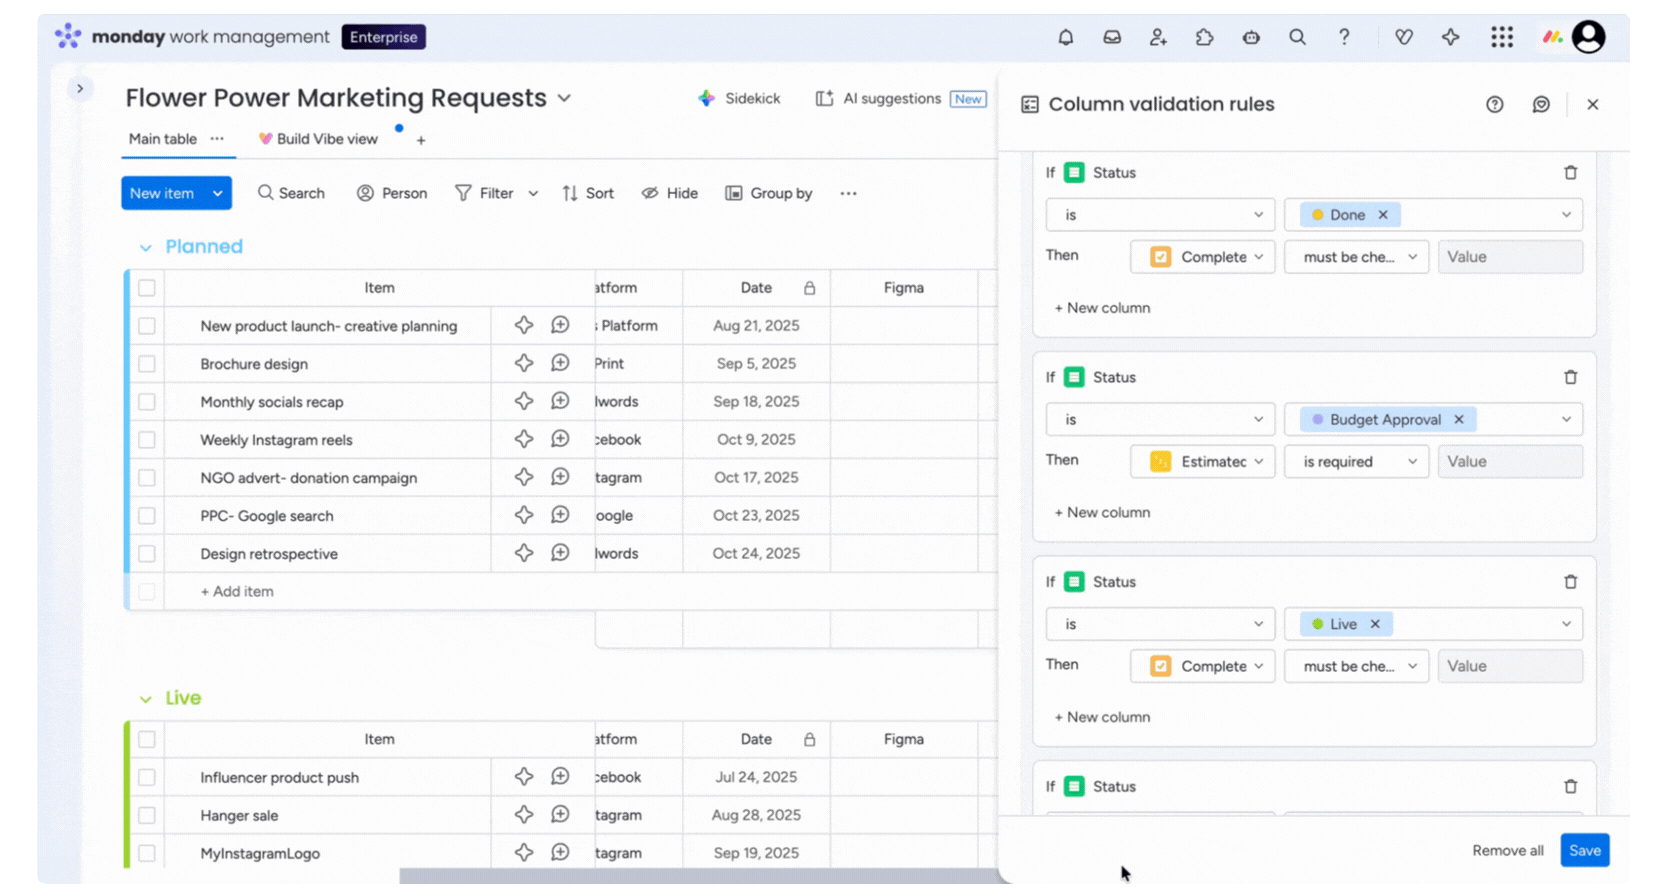Switch to the Build Vibe view tab
The image size is (1668, 896).
[x=318, y=139]
